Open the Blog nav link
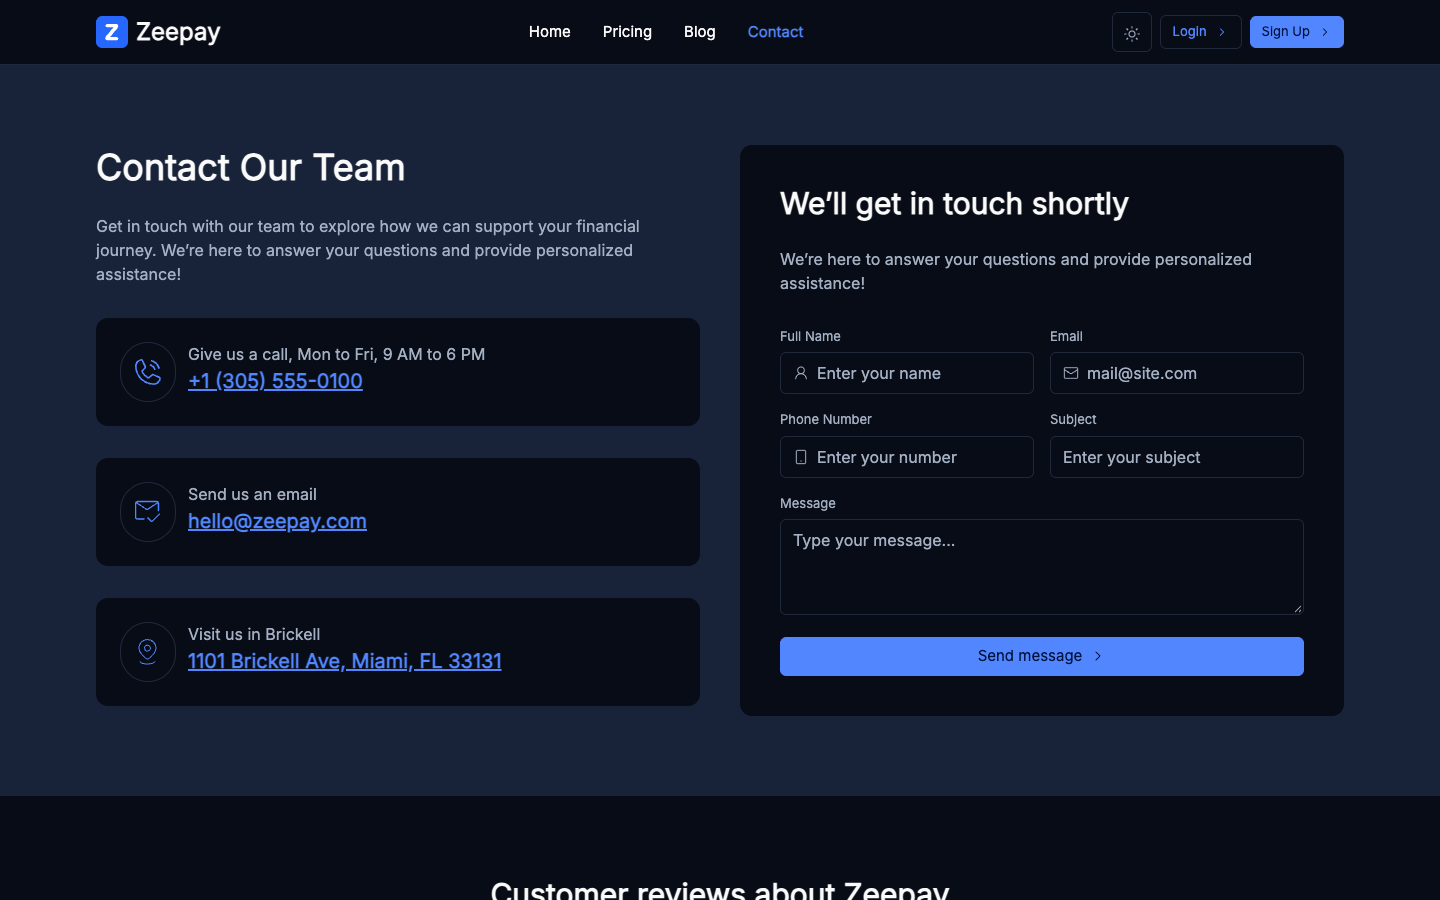This screenshot has height=900, width=1440. point(700,32)
